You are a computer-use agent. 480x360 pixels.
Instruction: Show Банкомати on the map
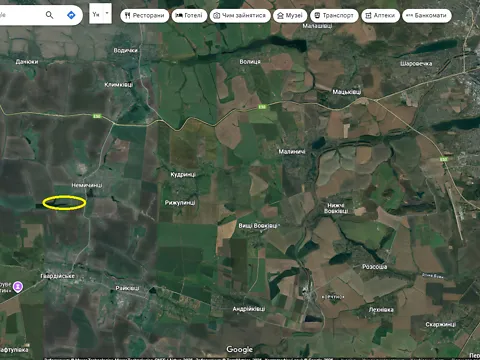tap(427, 16)
